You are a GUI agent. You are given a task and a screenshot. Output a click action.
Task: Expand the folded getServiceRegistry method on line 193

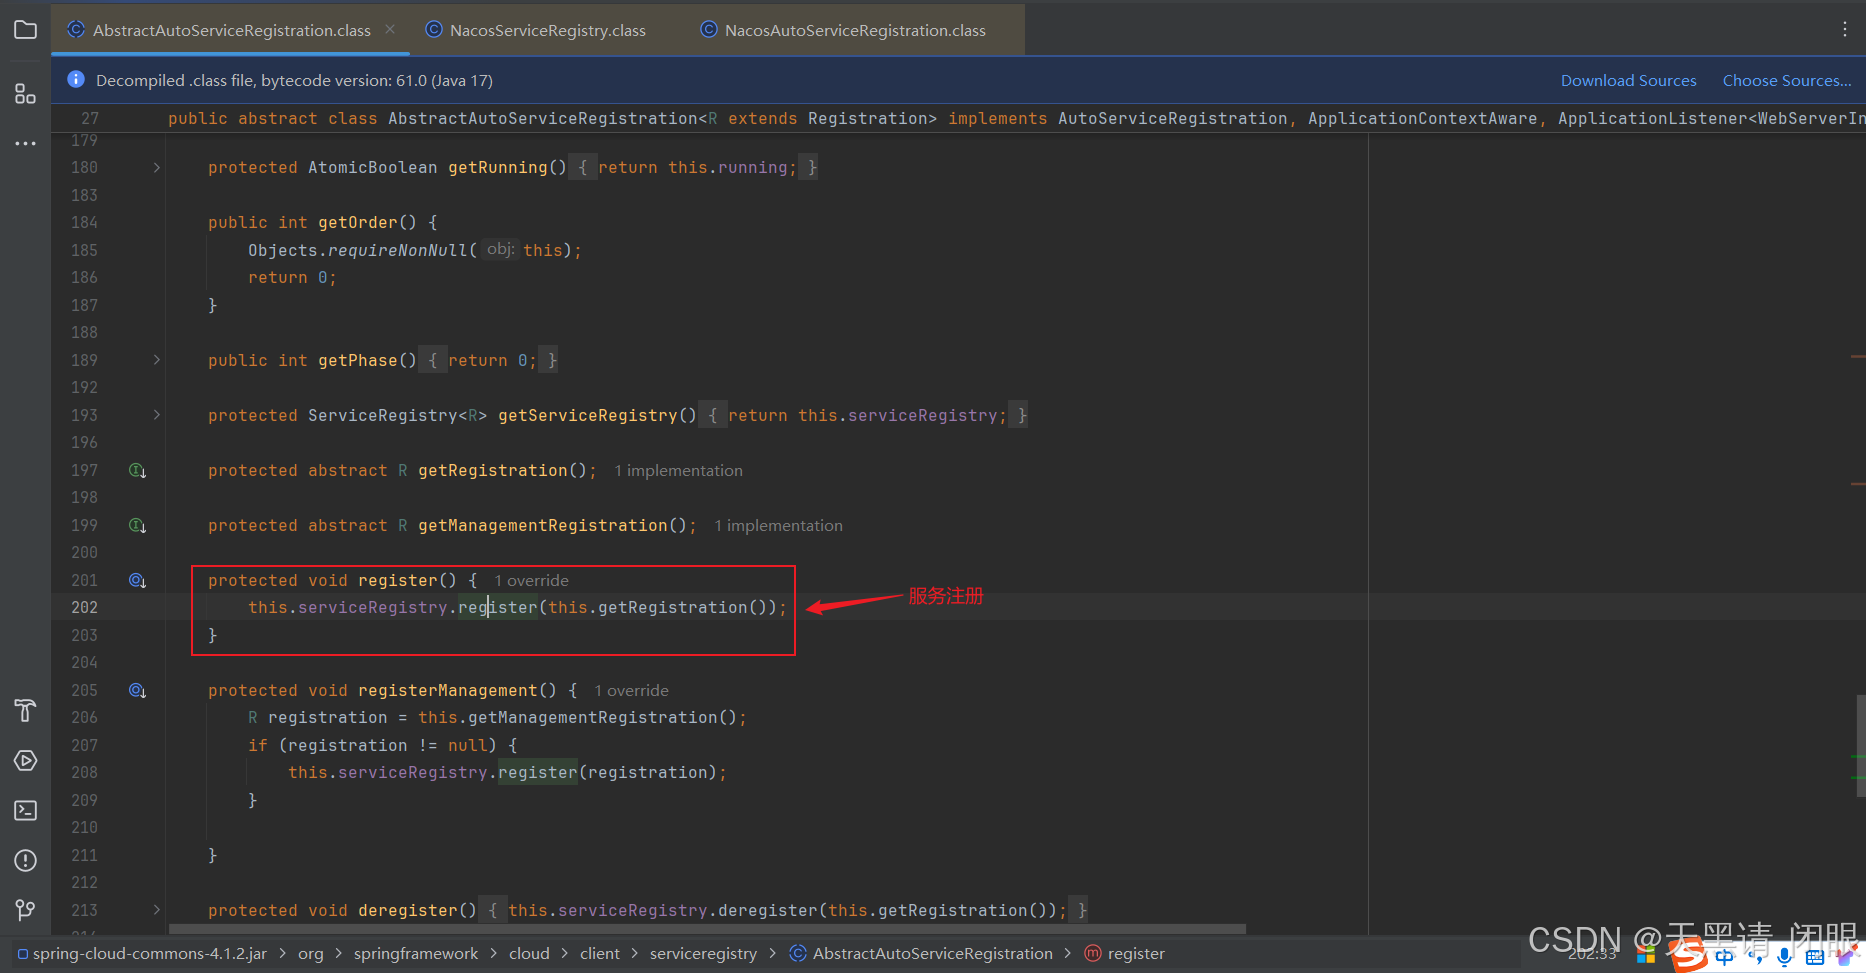pos(157,415)
